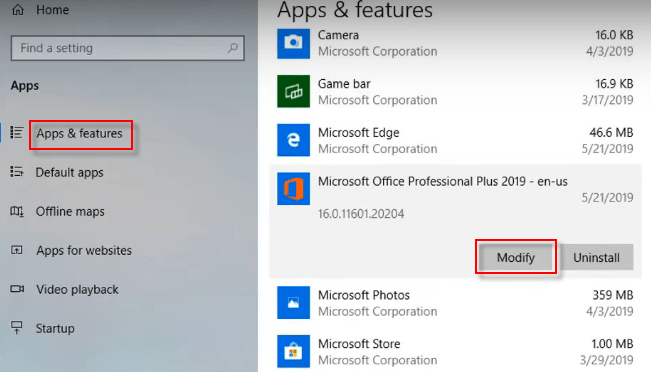Image resolution: width=651 pixels, height=372 pixels.
Task: Select the Microsoft Store app icon
Action: click(294, 351)
